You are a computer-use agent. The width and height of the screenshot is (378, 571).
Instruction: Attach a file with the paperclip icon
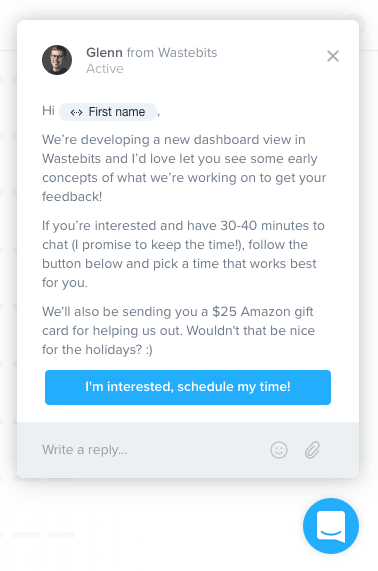(312, 450)
